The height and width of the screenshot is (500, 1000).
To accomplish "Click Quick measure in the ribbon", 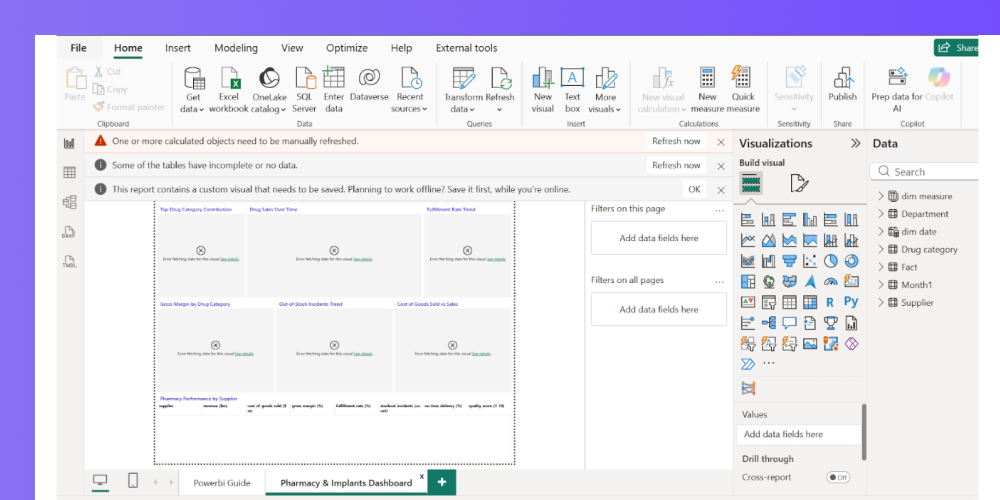I will pyautogui.click(x=743, y=90).
